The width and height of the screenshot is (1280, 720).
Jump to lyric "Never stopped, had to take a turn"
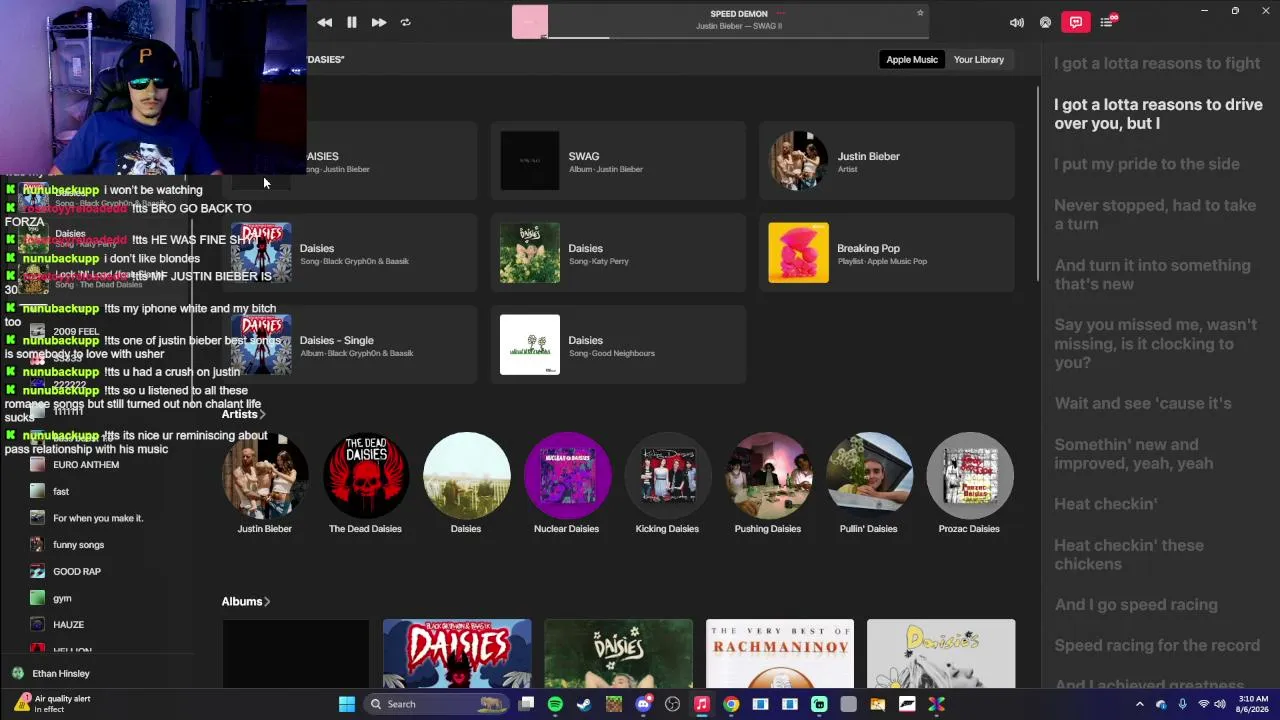tap(1155, 214)
